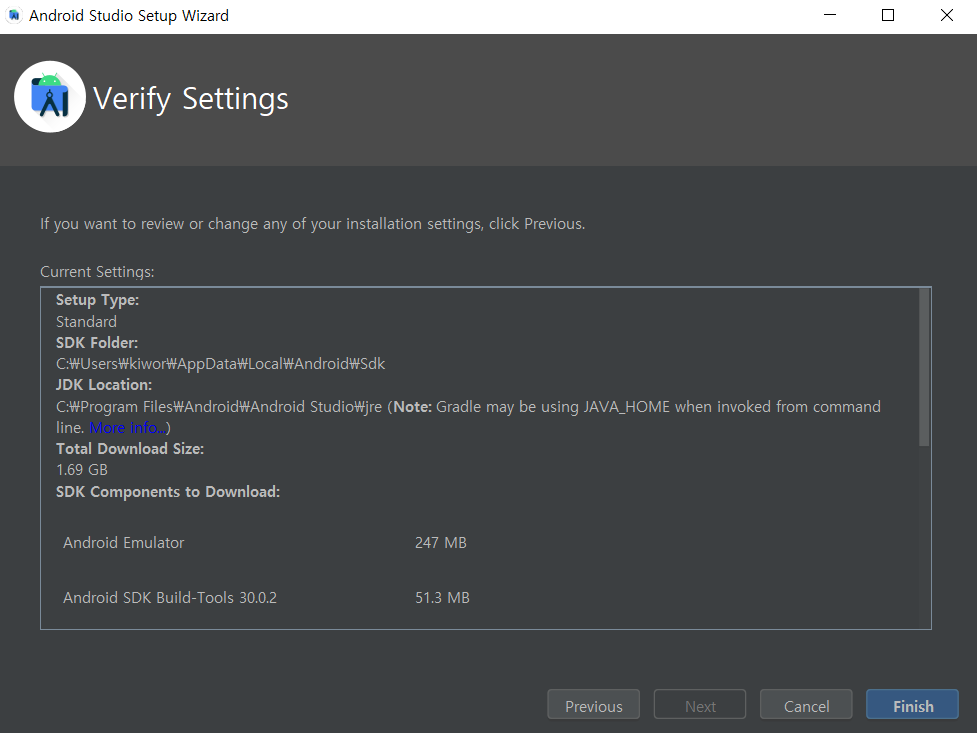The width and height of the screenshot is (977, 733).
Task: Click the JDK Location heading
Action: click(104, 385)
